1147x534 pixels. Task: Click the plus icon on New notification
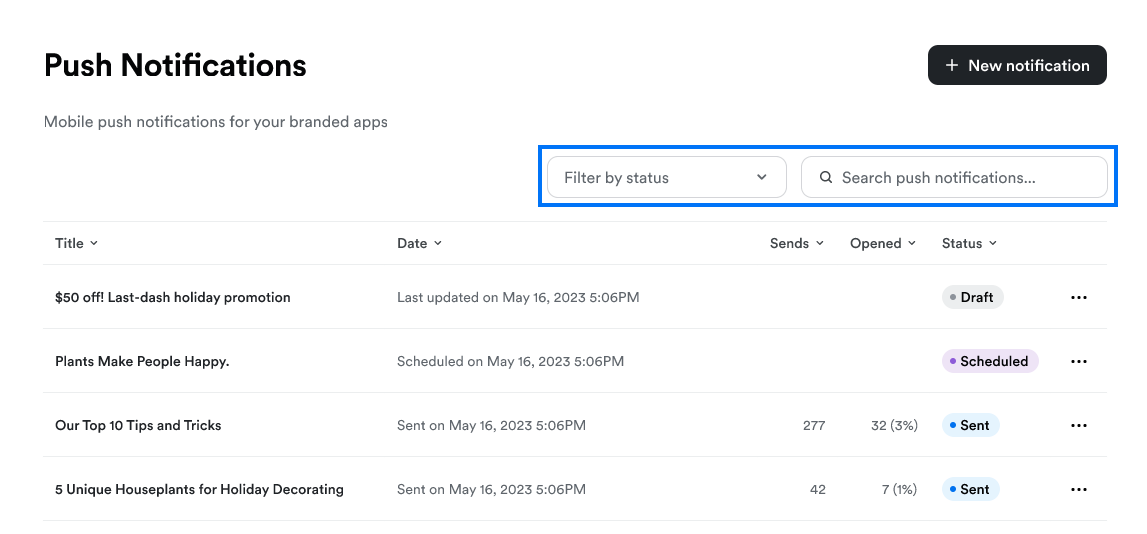pyautogui.click(x=951, y=65)
